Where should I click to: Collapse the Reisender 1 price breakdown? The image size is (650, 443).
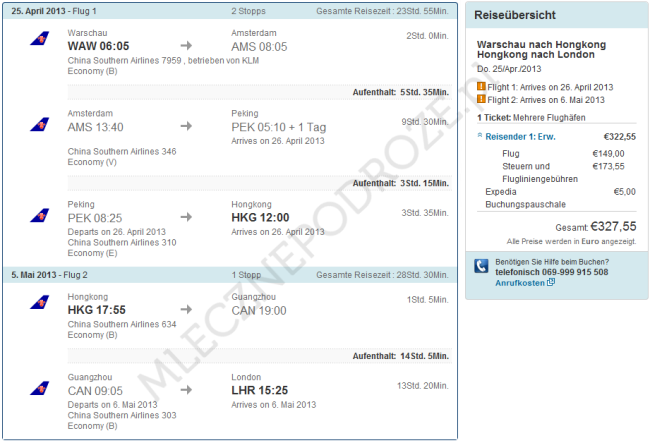coord(480,136)
